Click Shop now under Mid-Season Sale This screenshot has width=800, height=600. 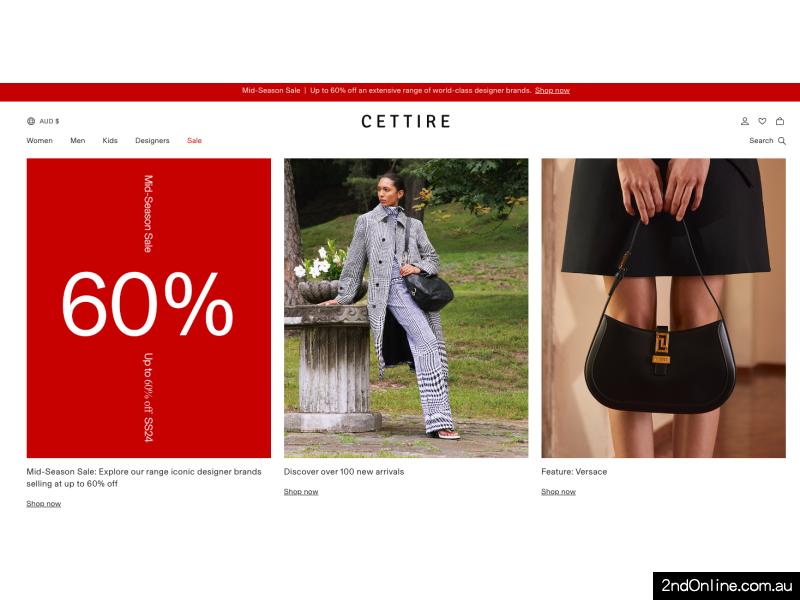pyautogui.click(x=44, y=504)
